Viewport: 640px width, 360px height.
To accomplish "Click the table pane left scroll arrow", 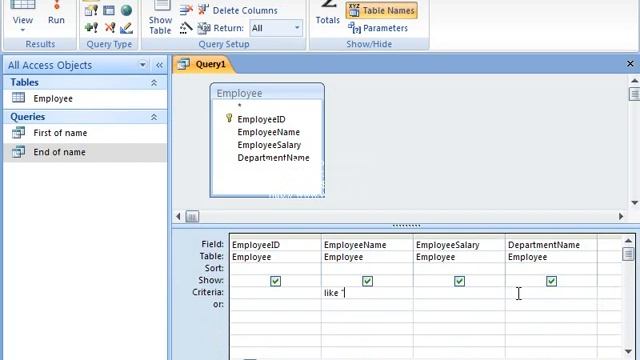I will coord(178,216).
